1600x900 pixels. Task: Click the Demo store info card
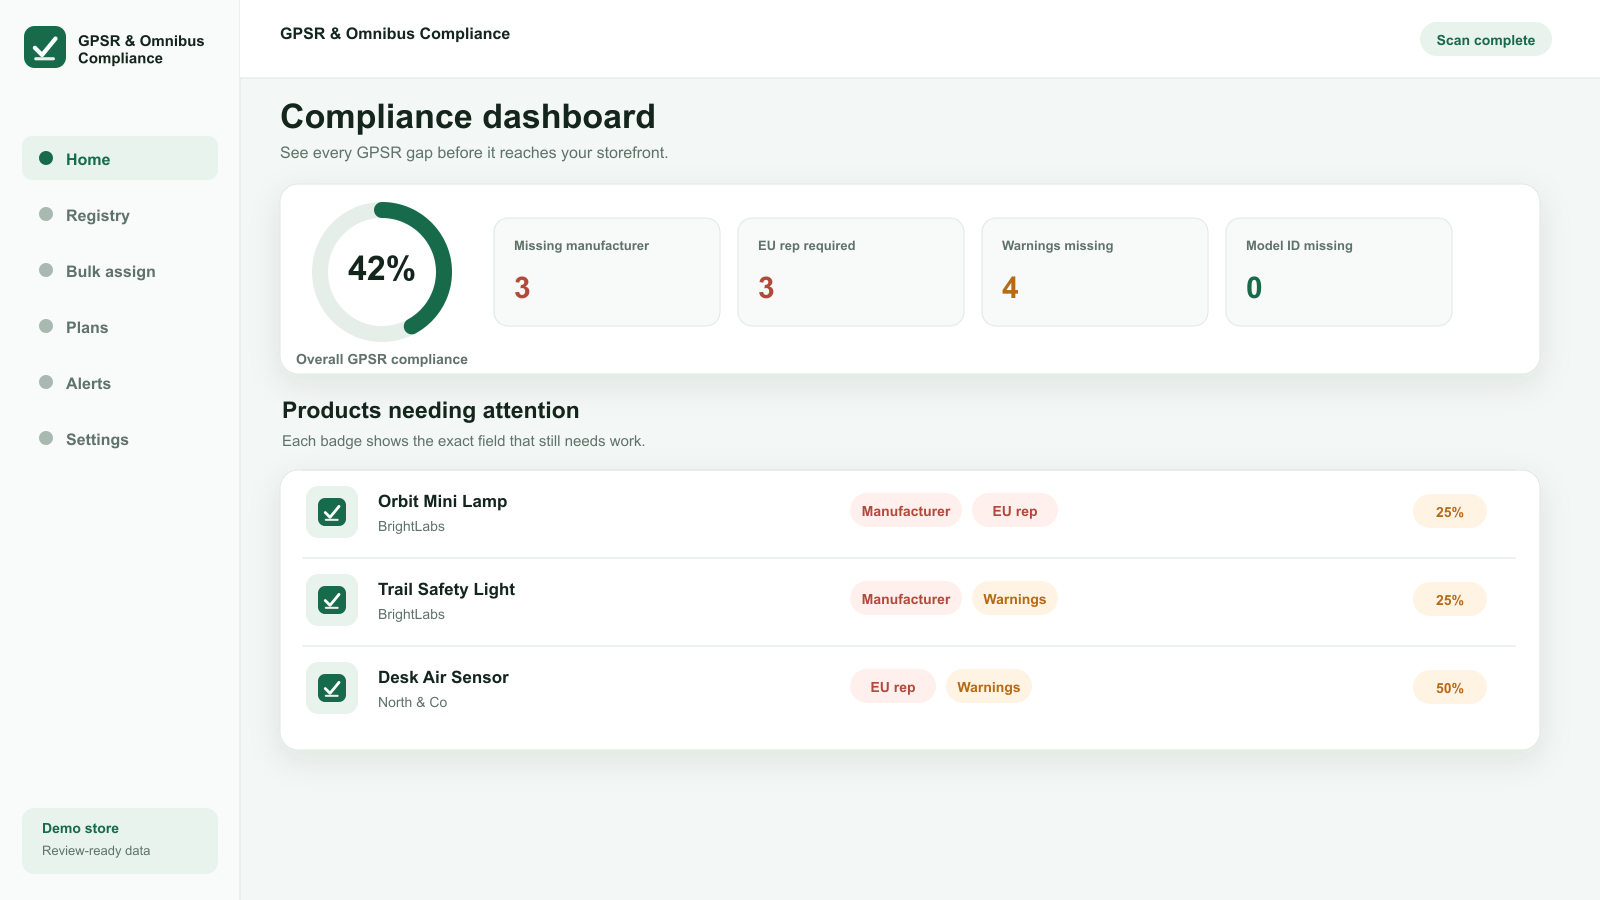(120, 841)
